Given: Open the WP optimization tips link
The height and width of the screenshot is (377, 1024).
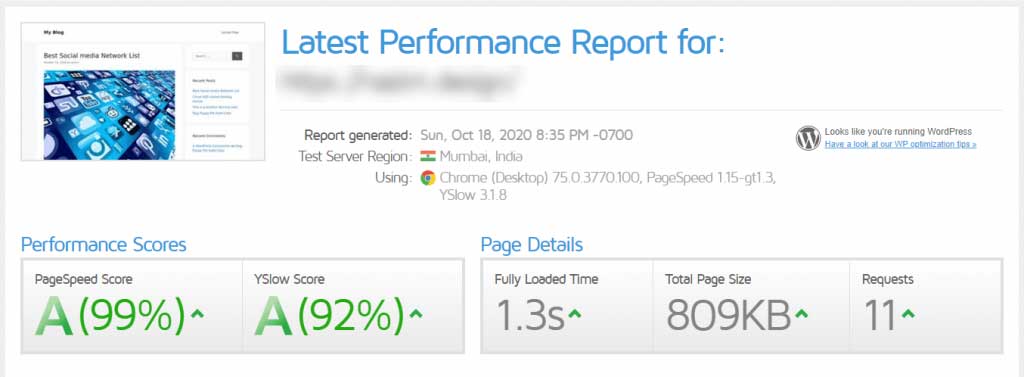Looking at the screenshot, I should tap(900, 144).
